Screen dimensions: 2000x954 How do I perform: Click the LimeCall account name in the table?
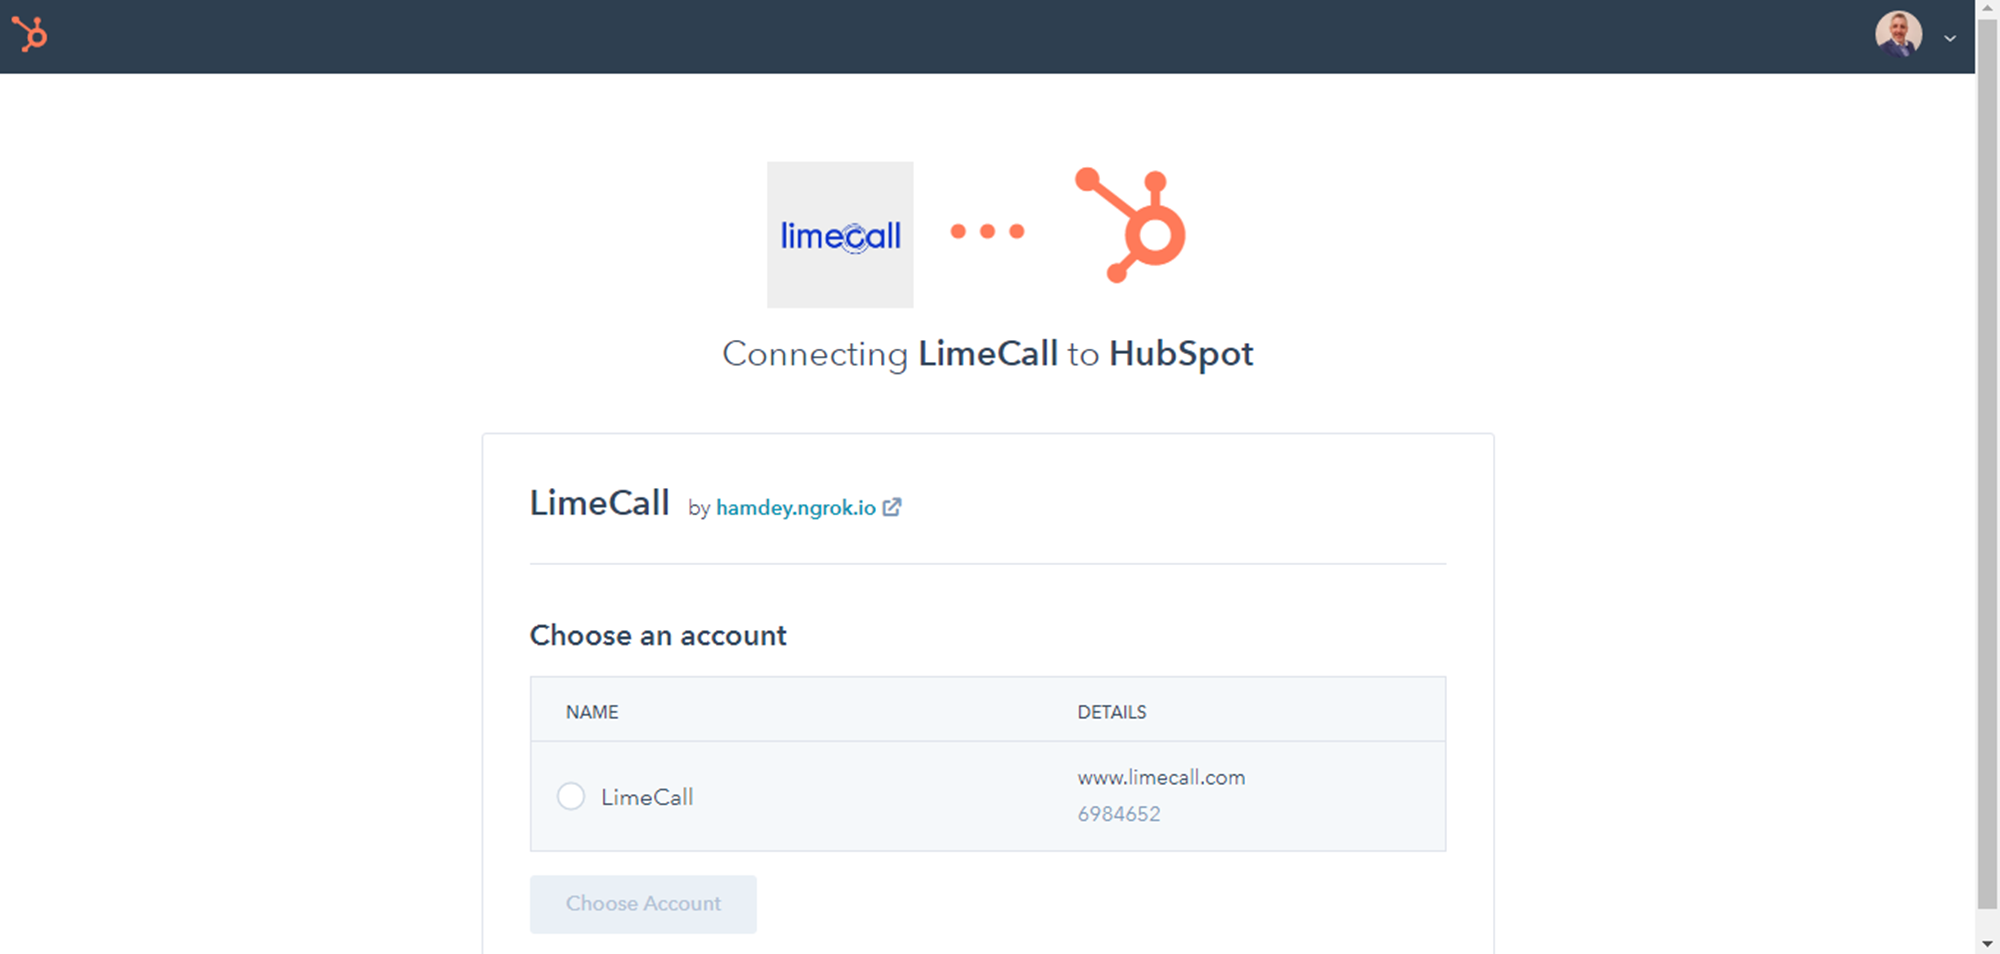(x=647, y=797)
